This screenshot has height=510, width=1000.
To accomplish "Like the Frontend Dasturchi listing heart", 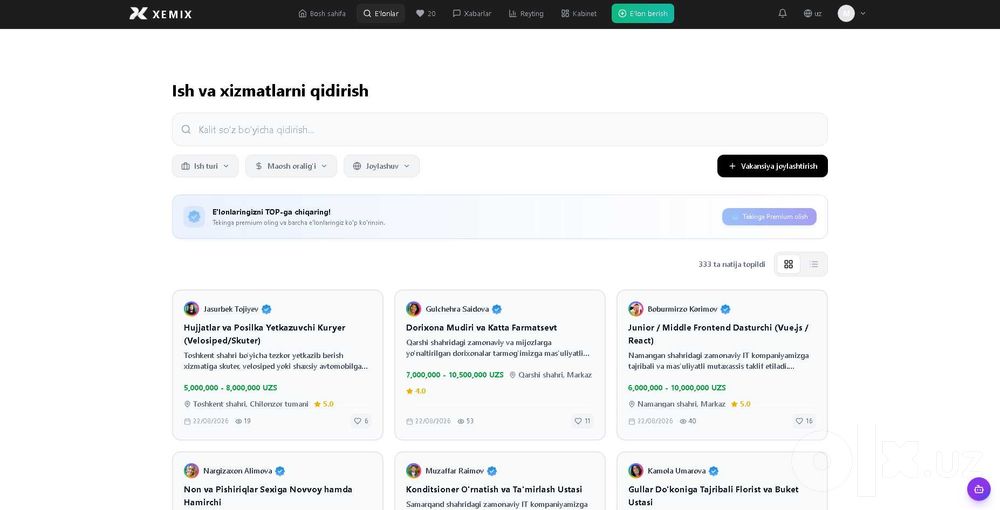I will click(x=804, y=421).
